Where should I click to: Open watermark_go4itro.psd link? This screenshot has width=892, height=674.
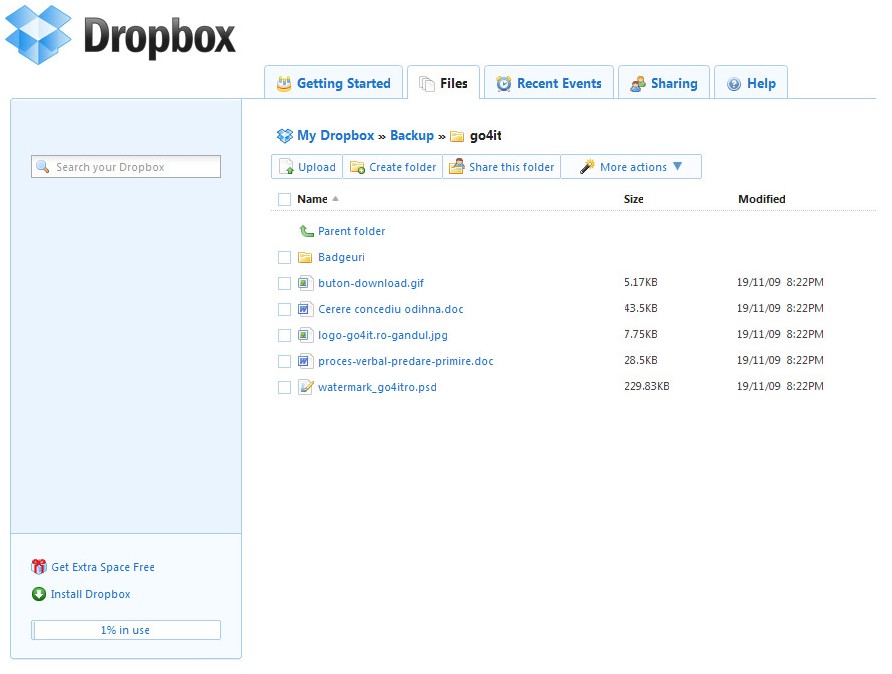coord(377,387)
